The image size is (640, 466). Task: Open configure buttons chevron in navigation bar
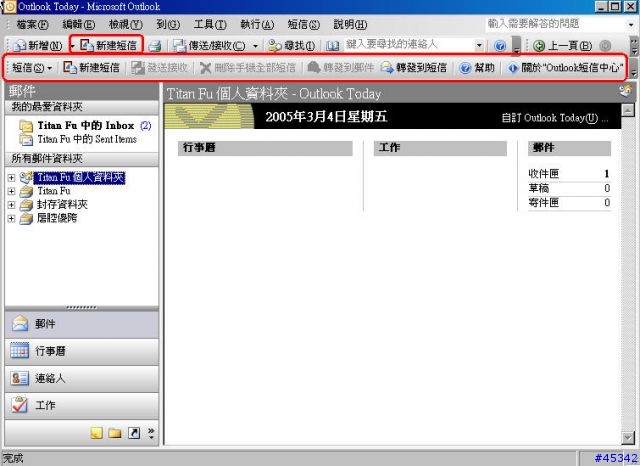click(x=151, y=433)
